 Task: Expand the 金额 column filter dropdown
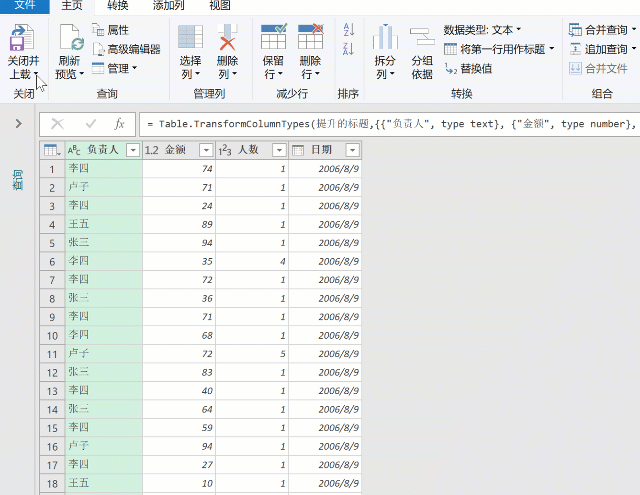point(205,150)
